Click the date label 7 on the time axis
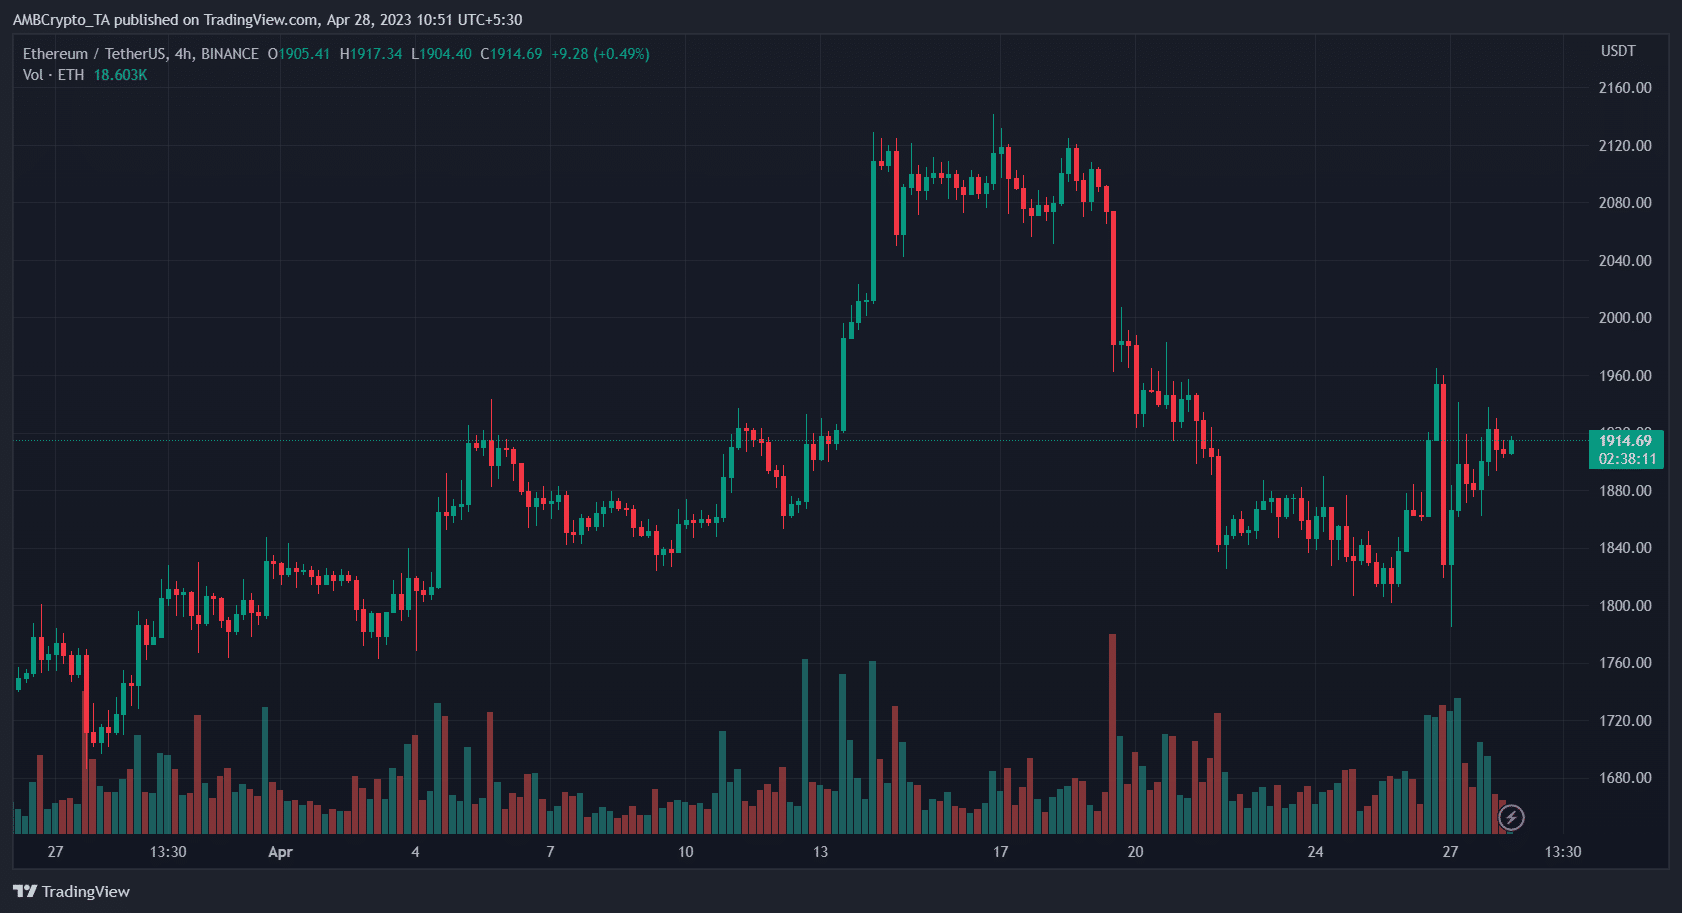Viewport: 1682px width, 913px height. click(x=550, y=852)
